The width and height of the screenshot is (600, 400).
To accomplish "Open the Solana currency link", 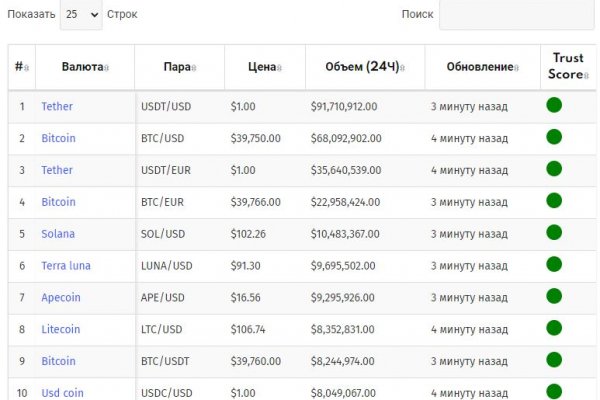I will (x=58, y=234).
